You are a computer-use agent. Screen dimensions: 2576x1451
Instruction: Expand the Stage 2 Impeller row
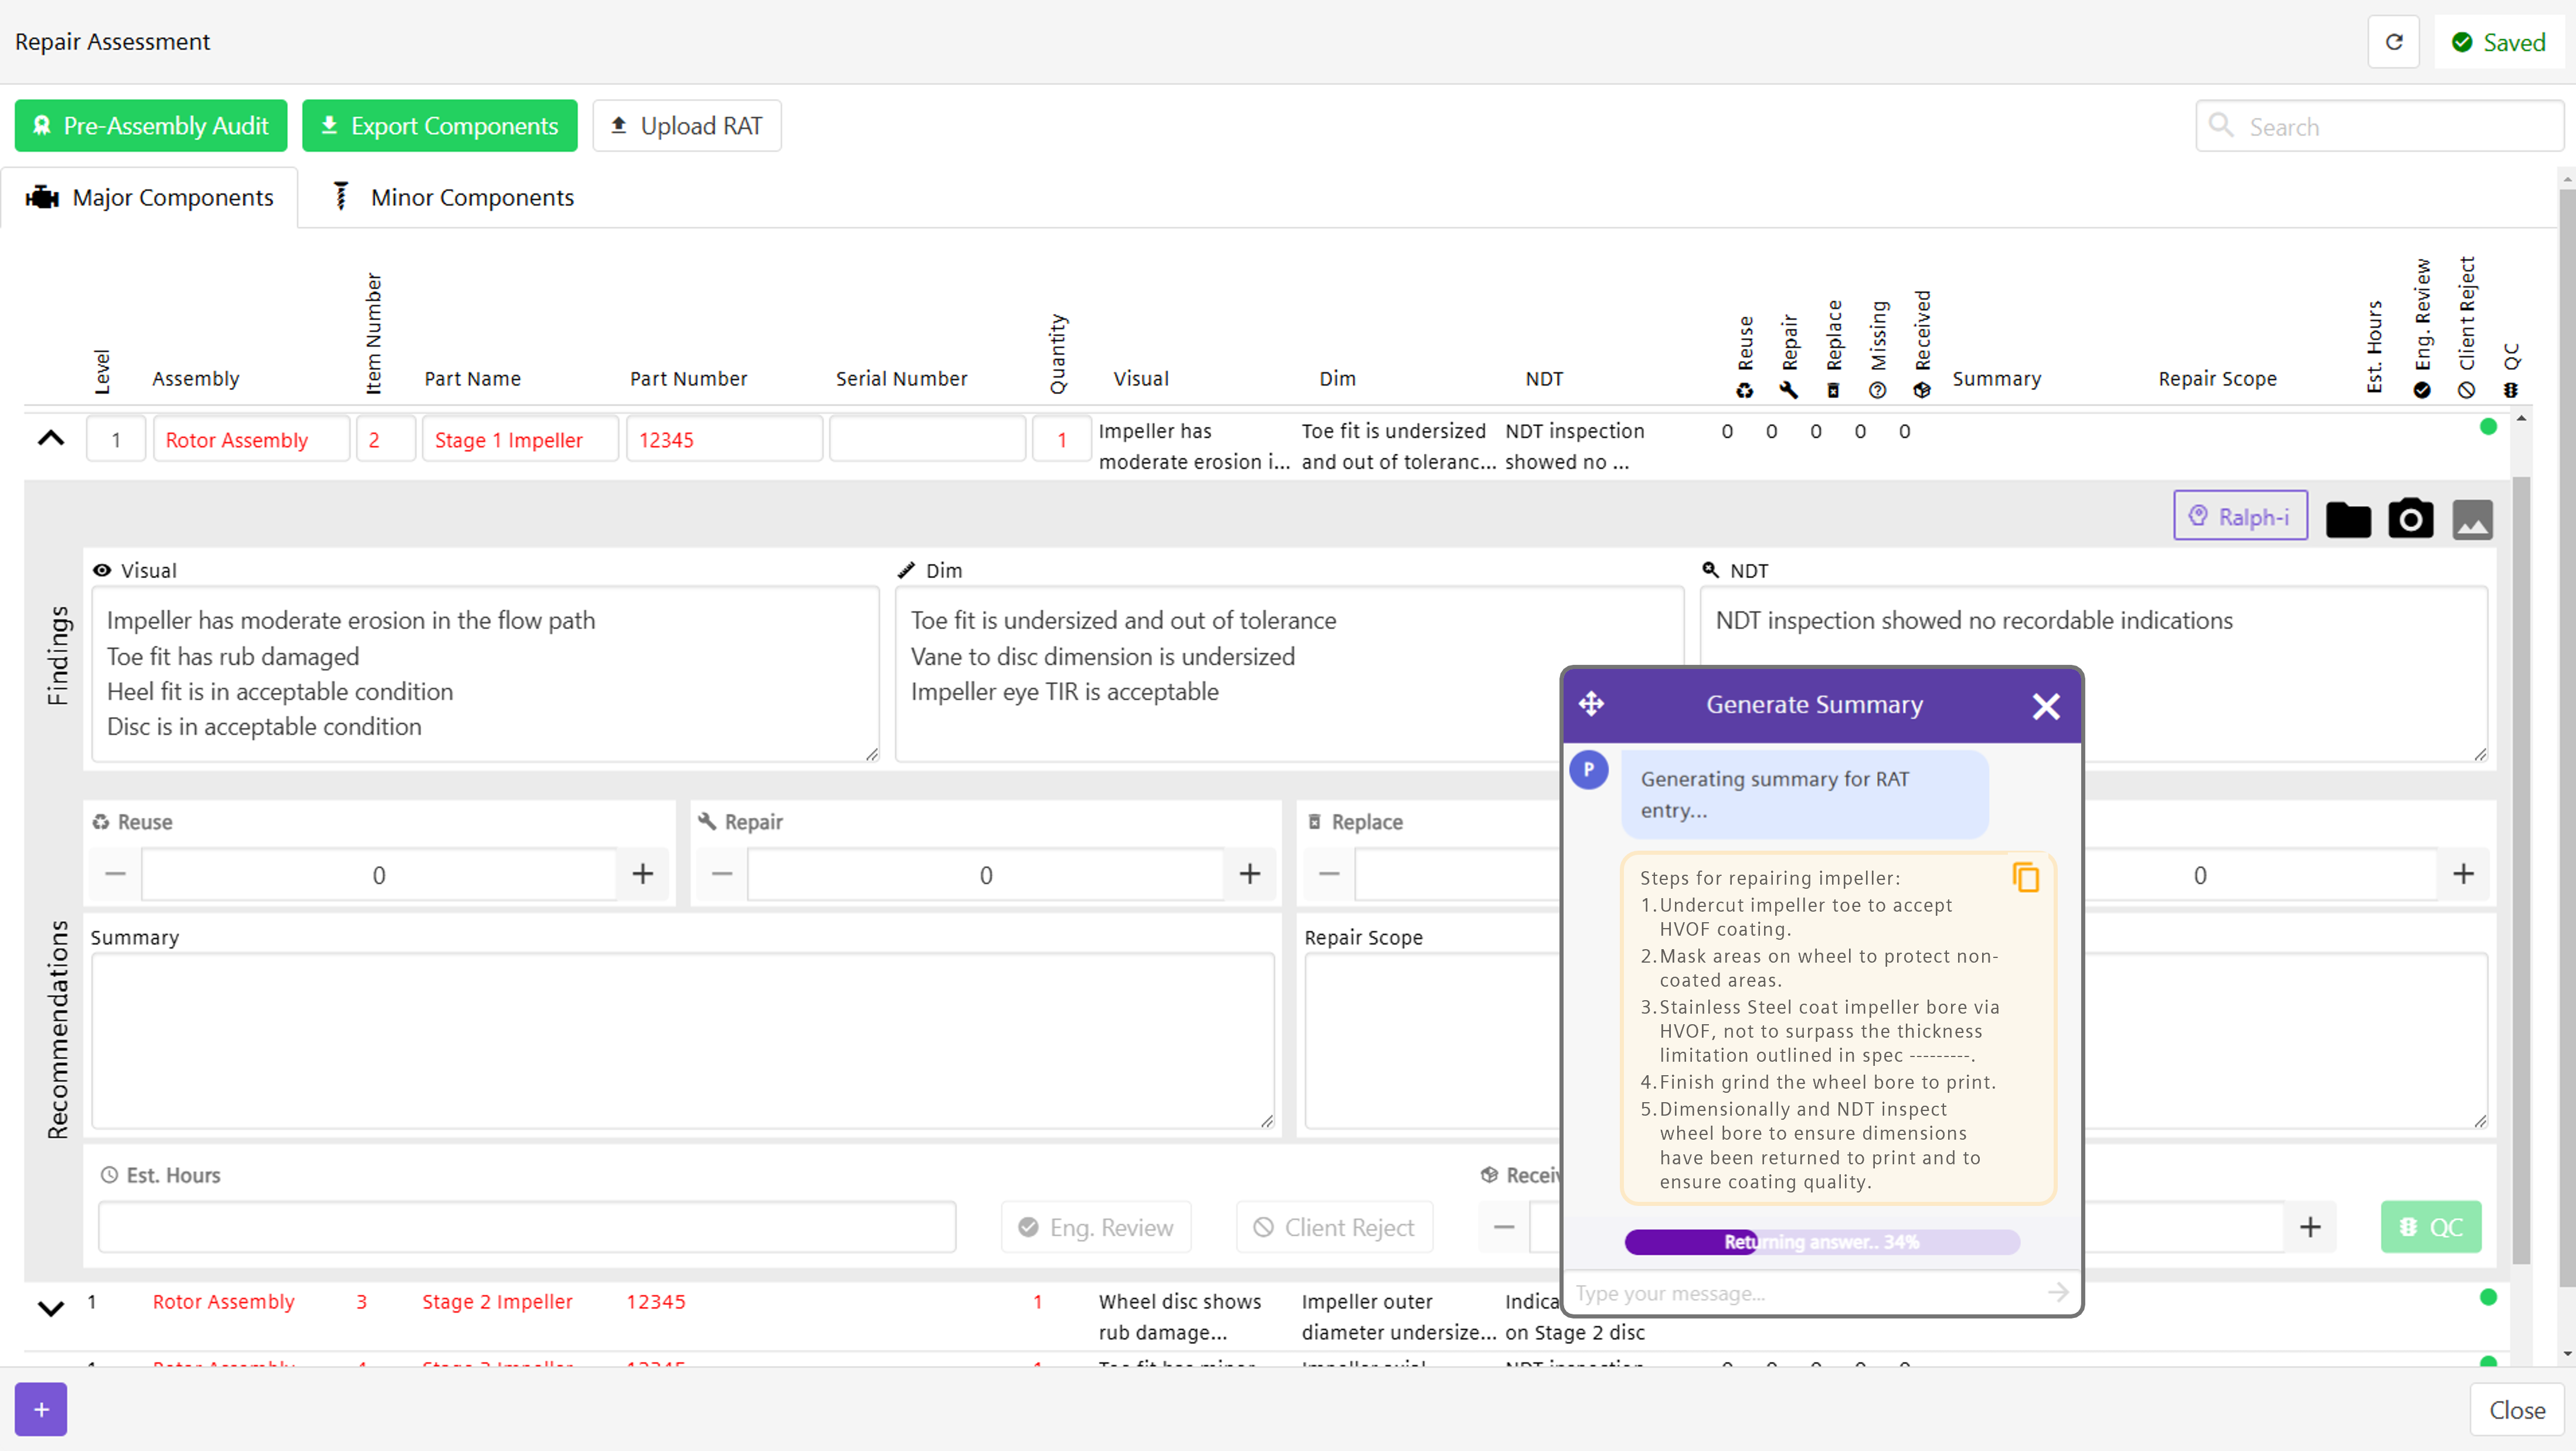[51, 1308]
